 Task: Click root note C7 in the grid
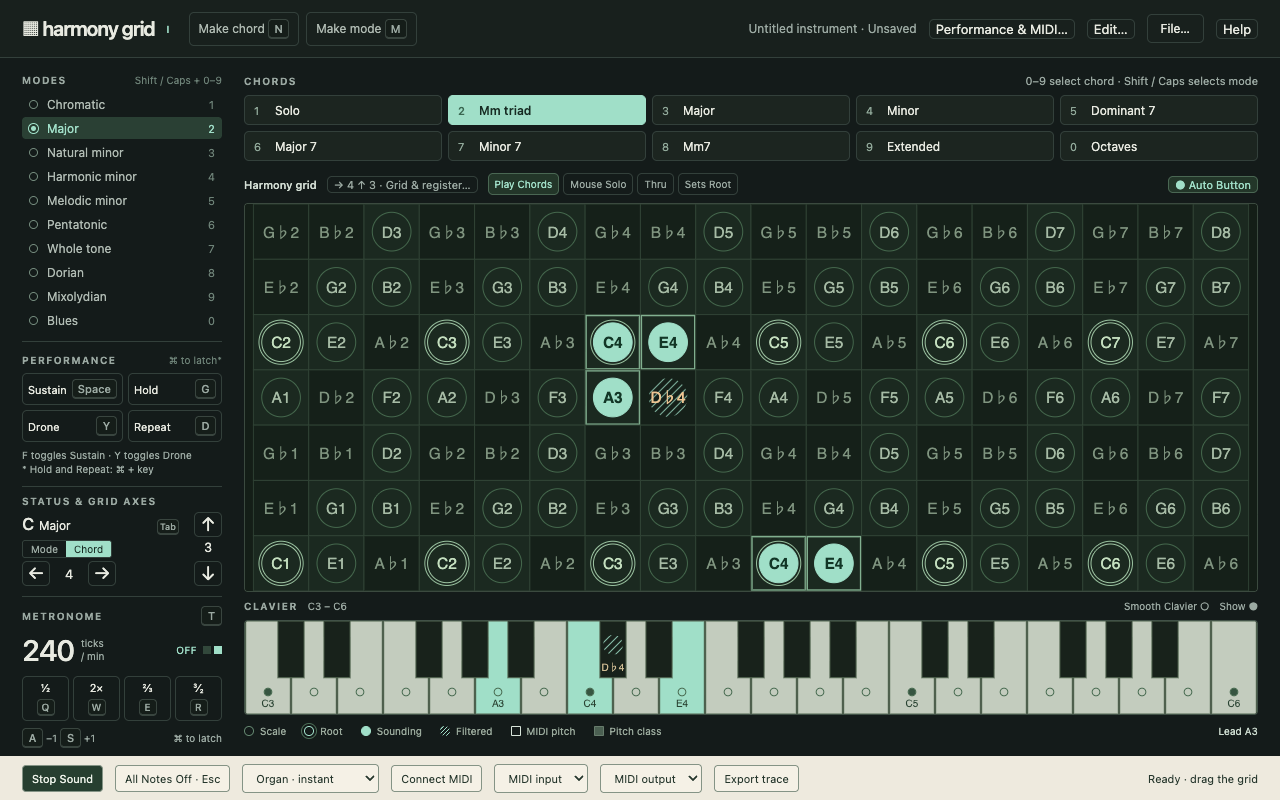(x=1110, y=342)
